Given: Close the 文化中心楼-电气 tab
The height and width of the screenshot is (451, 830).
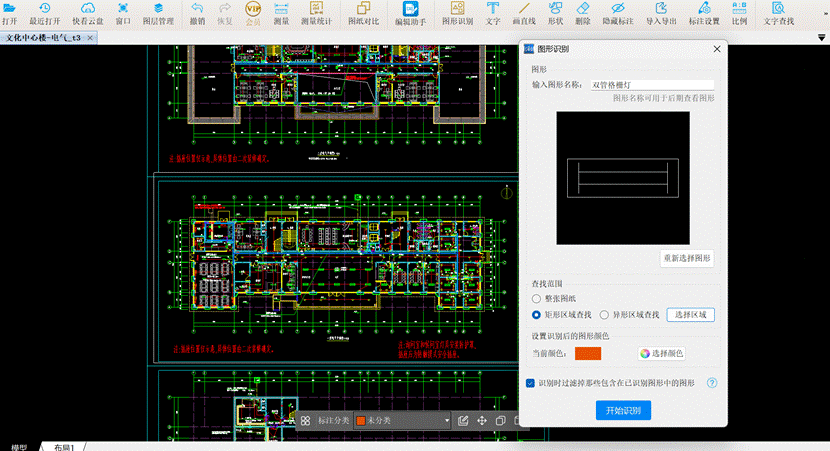Looking at the screenshot, I should [x=90, y=38].
